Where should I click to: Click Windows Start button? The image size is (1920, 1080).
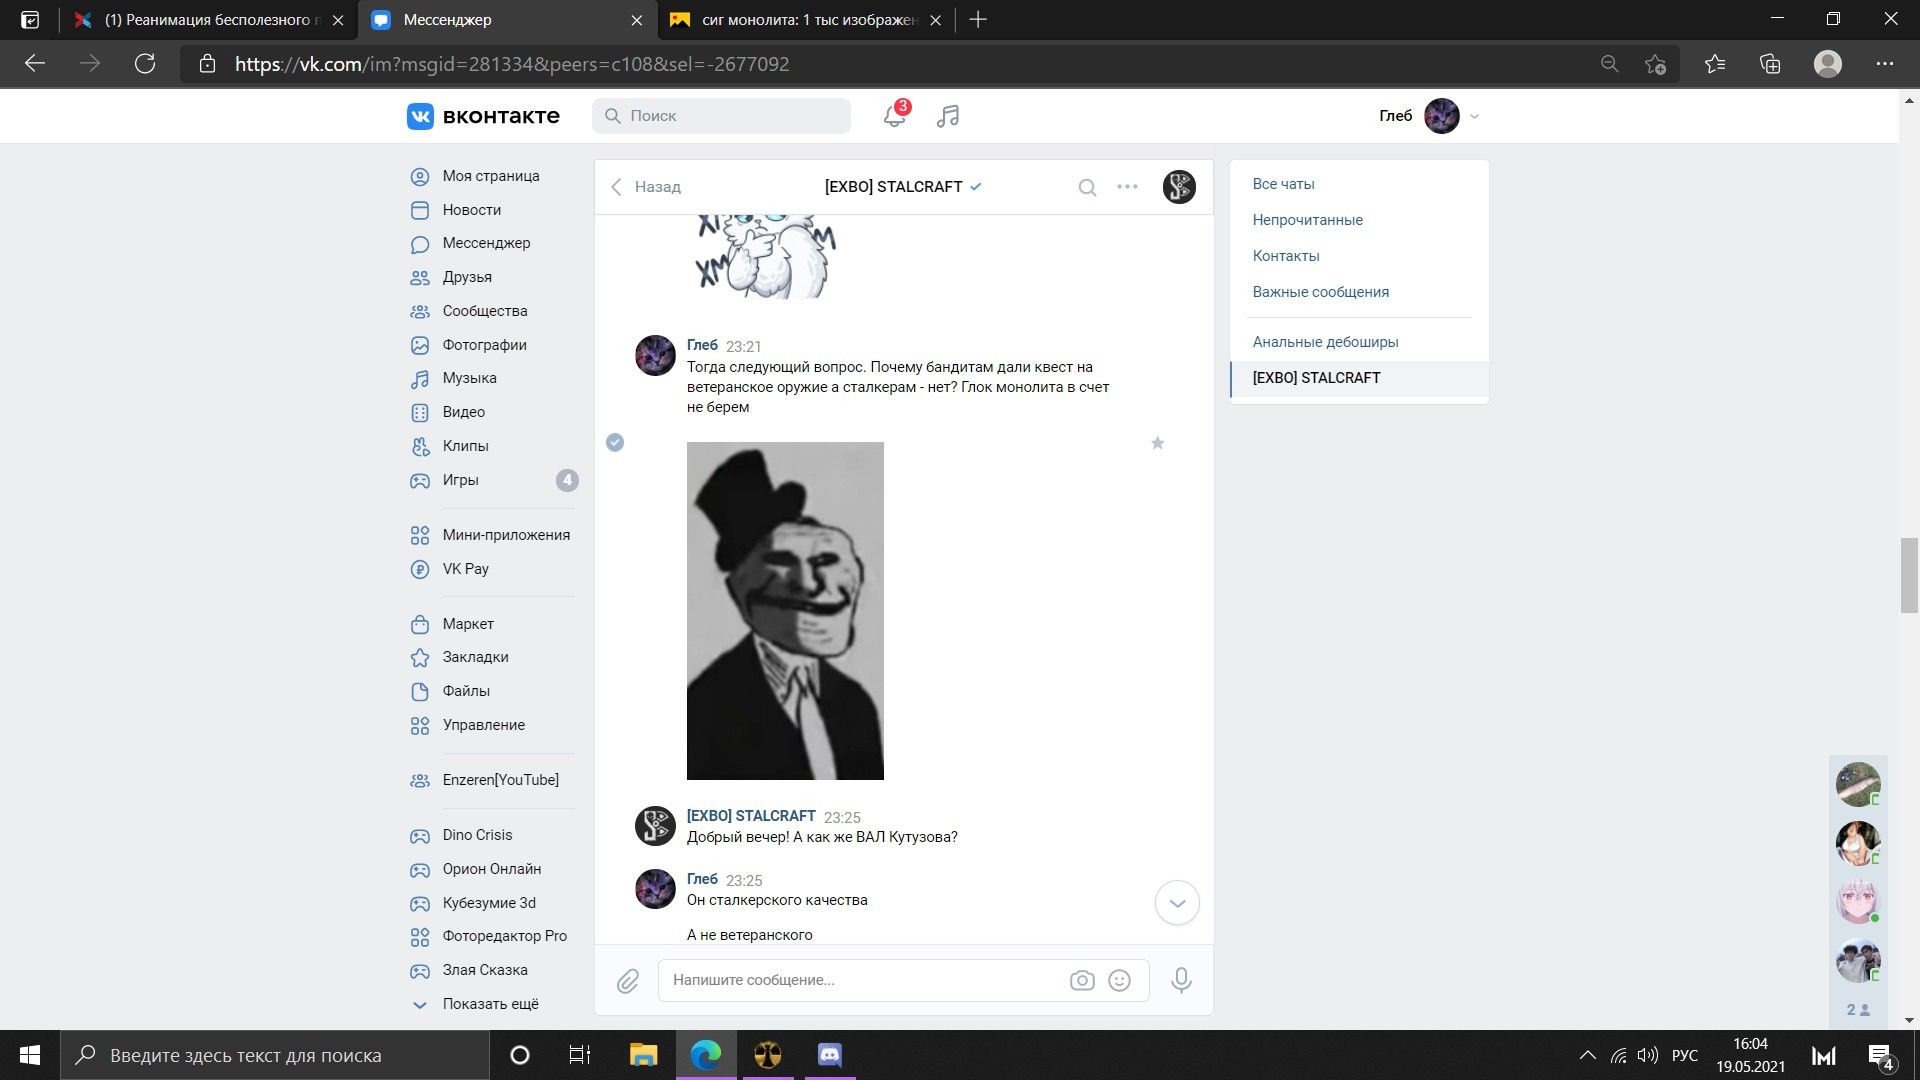pos(30,1055)
